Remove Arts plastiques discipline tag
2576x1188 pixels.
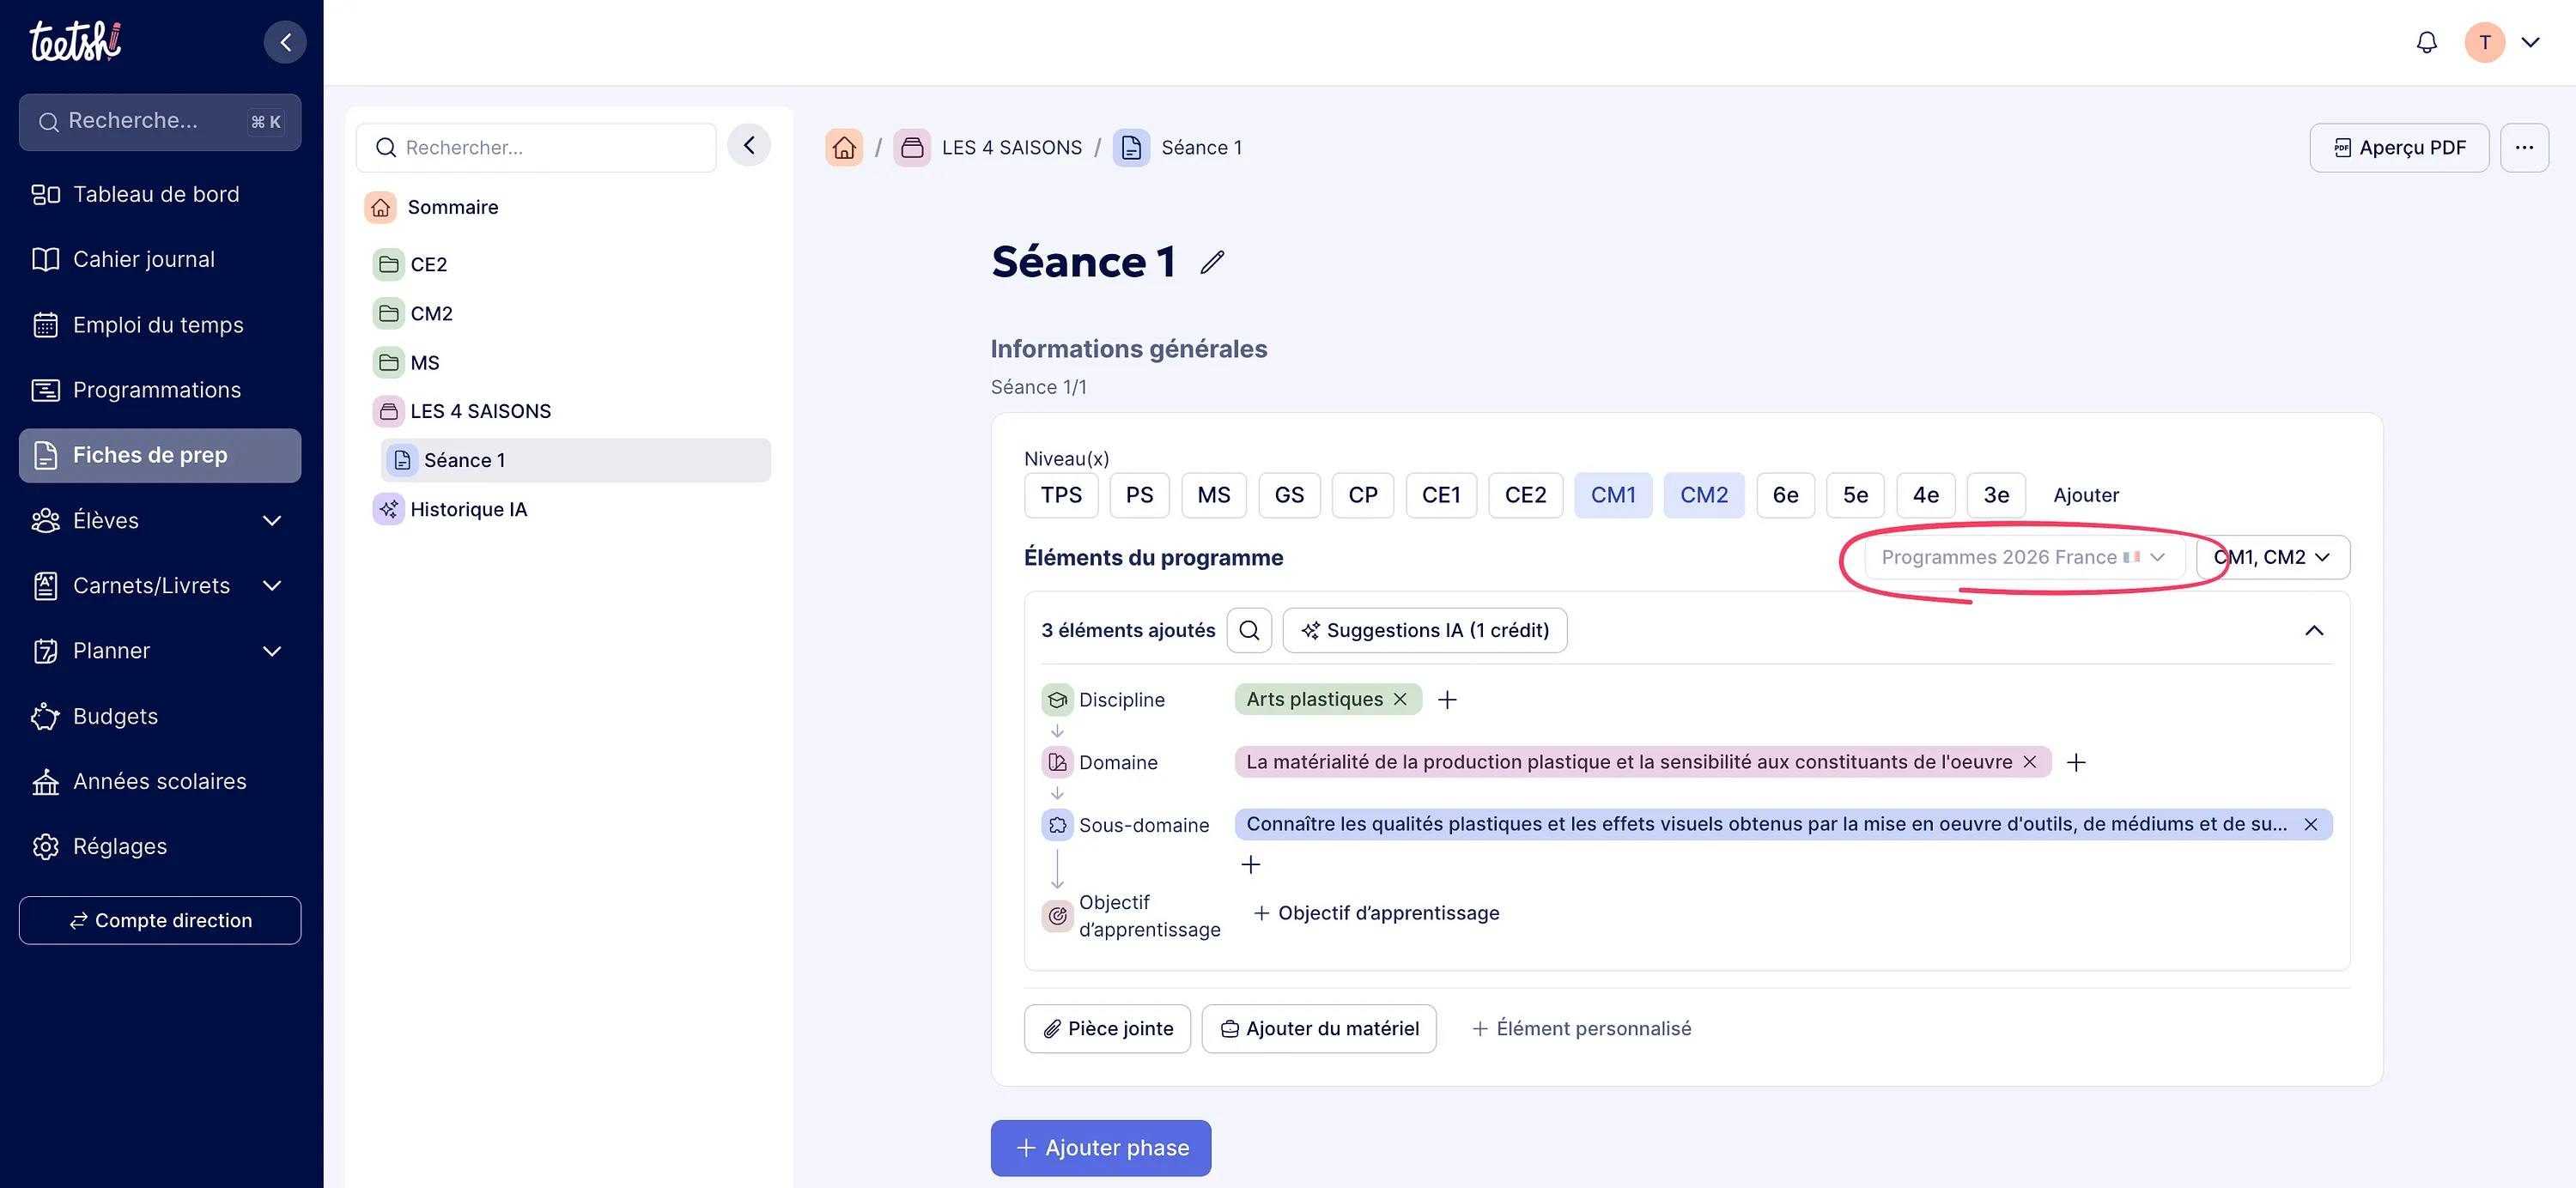click(1400, 699)
